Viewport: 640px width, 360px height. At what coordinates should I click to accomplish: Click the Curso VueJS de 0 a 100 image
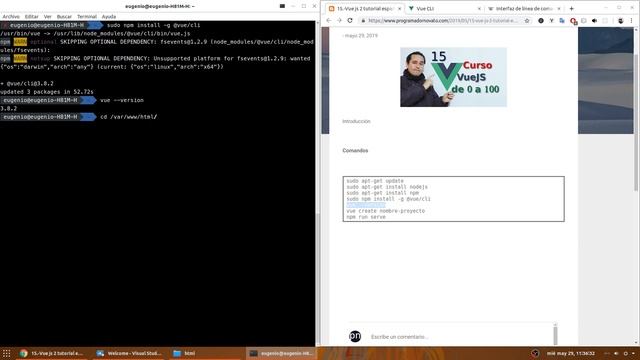(x=453, y=77)
